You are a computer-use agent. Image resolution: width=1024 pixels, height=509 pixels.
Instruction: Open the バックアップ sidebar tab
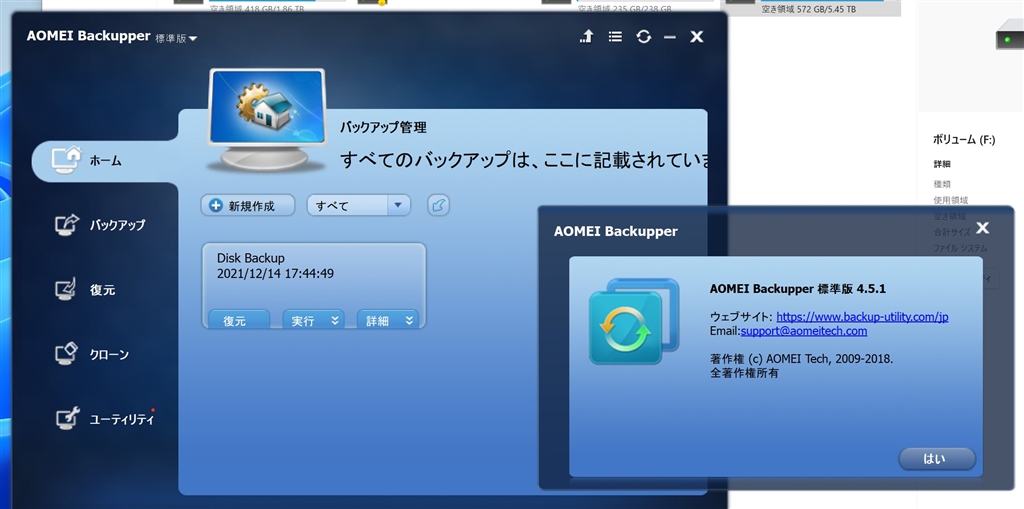coord(104,225)
